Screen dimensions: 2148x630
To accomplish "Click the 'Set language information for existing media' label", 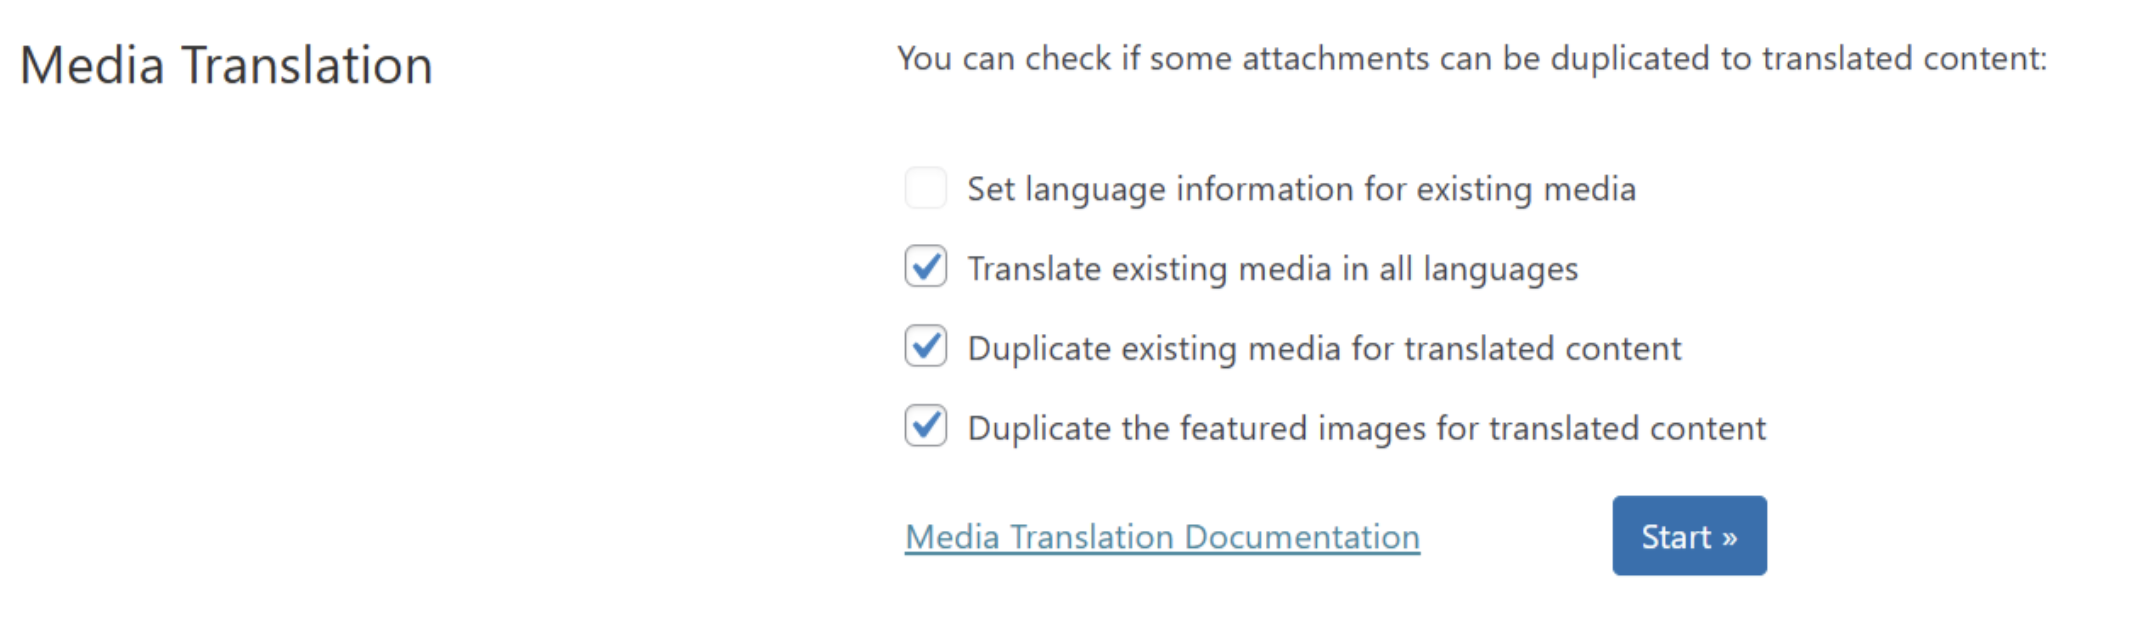I will click(x=1301, y=190).
